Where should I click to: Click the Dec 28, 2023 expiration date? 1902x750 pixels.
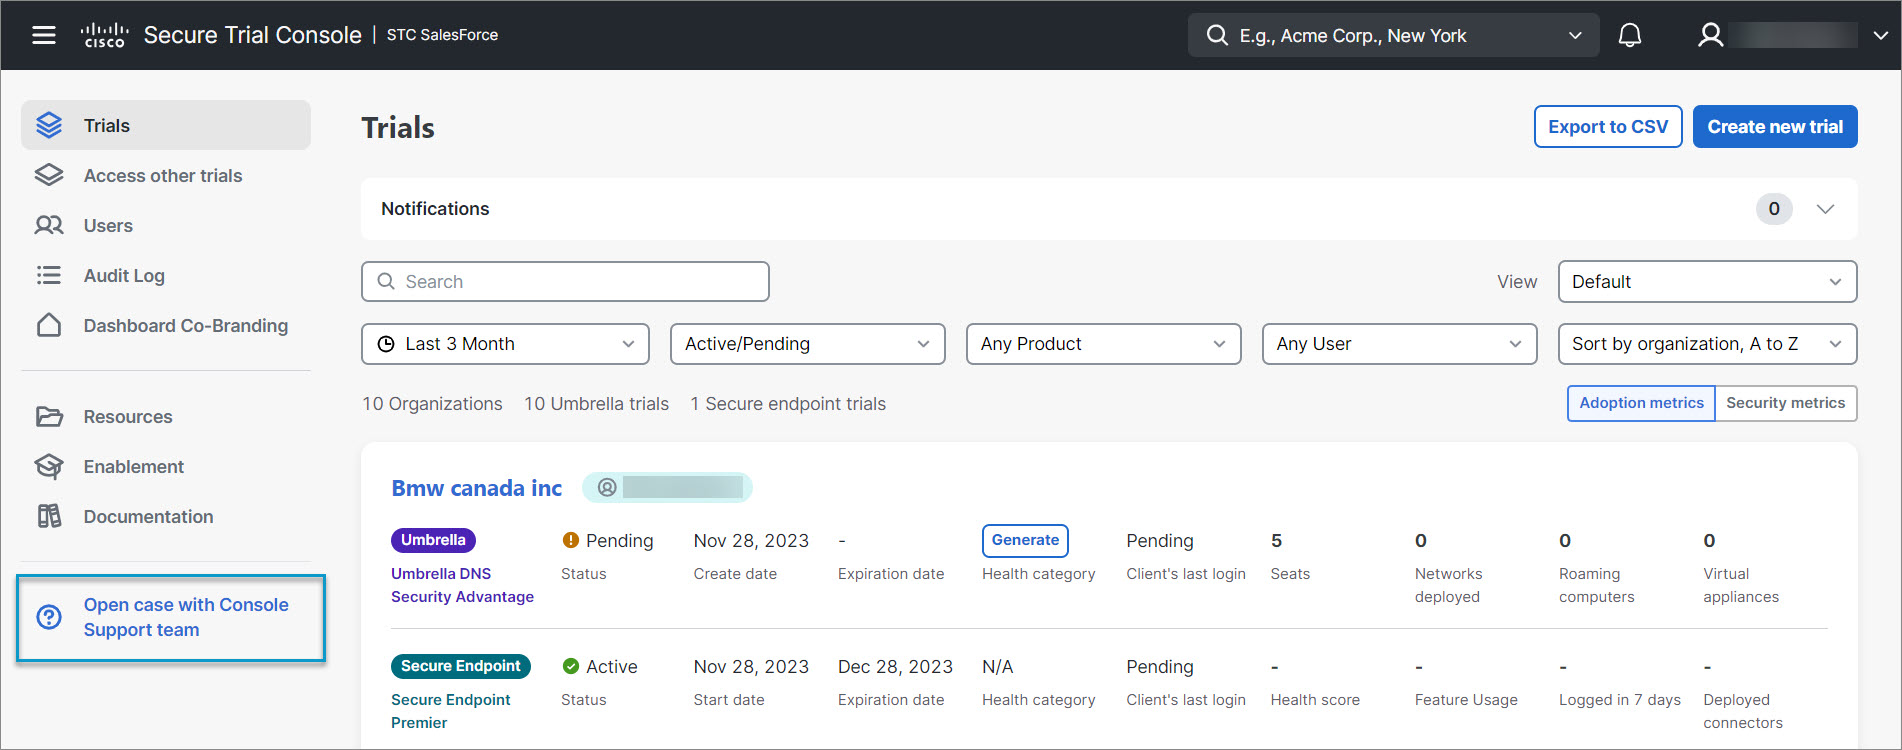pos(895,667)
